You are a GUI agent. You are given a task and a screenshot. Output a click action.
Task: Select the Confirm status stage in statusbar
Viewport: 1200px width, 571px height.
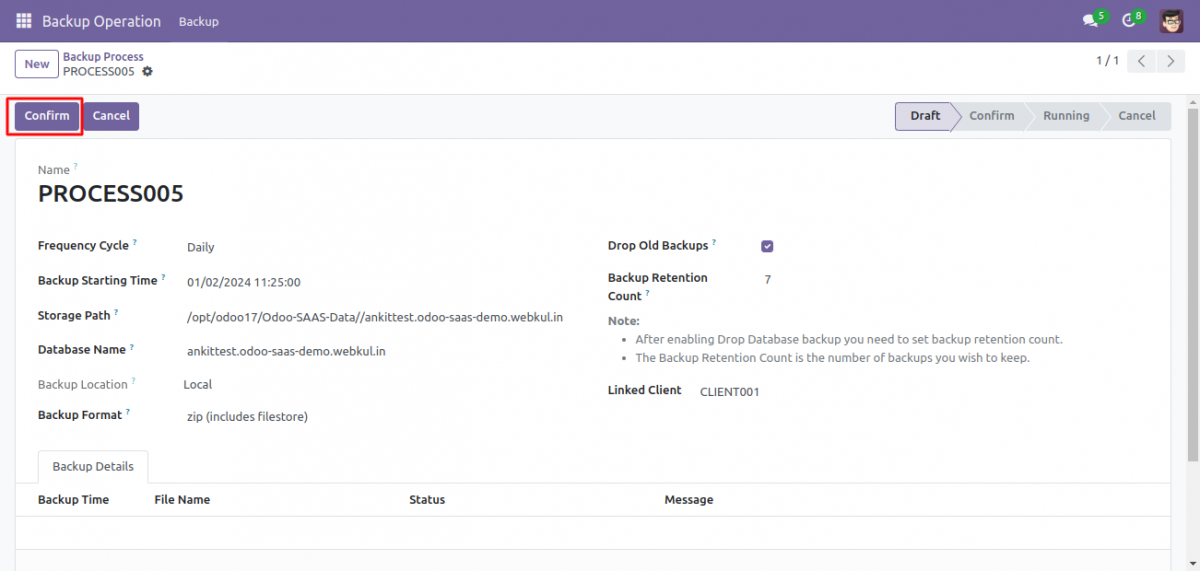[992, 116]
